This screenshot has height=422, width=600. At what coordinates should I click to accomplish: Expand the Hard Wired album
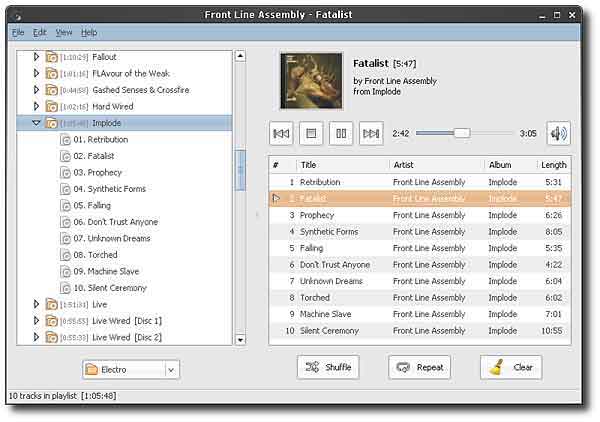coord(37,106)
